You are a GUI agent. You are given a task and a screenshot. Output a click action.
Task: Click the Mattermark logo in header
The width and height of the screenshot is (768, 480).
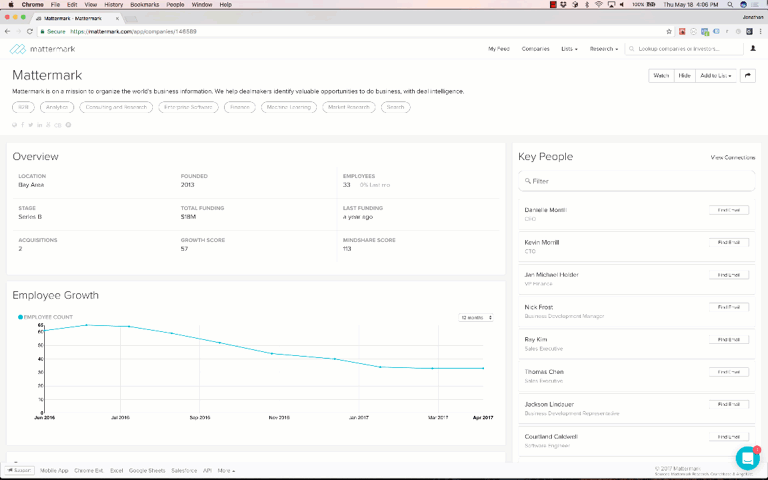pos(42,49)
